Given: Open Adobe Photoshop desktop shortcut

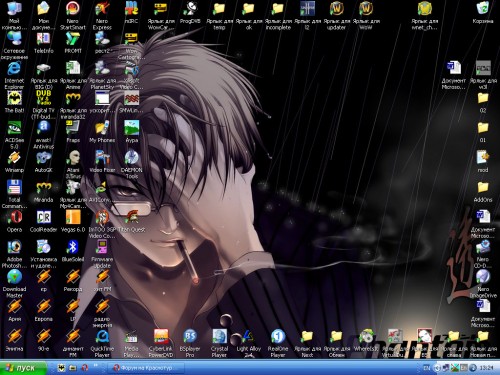Looking at the screenshot, I should (x=14, y=248).
